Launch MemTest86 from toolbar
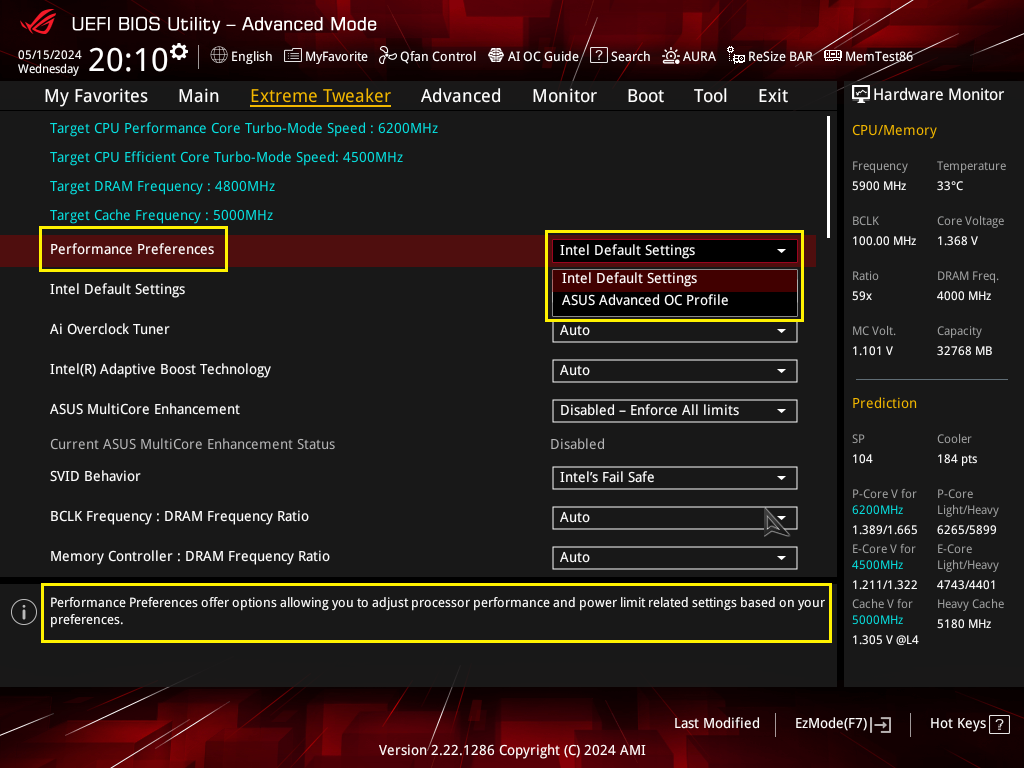The height and width of the screenshot is (768, 1024). (x=868, y=57)
